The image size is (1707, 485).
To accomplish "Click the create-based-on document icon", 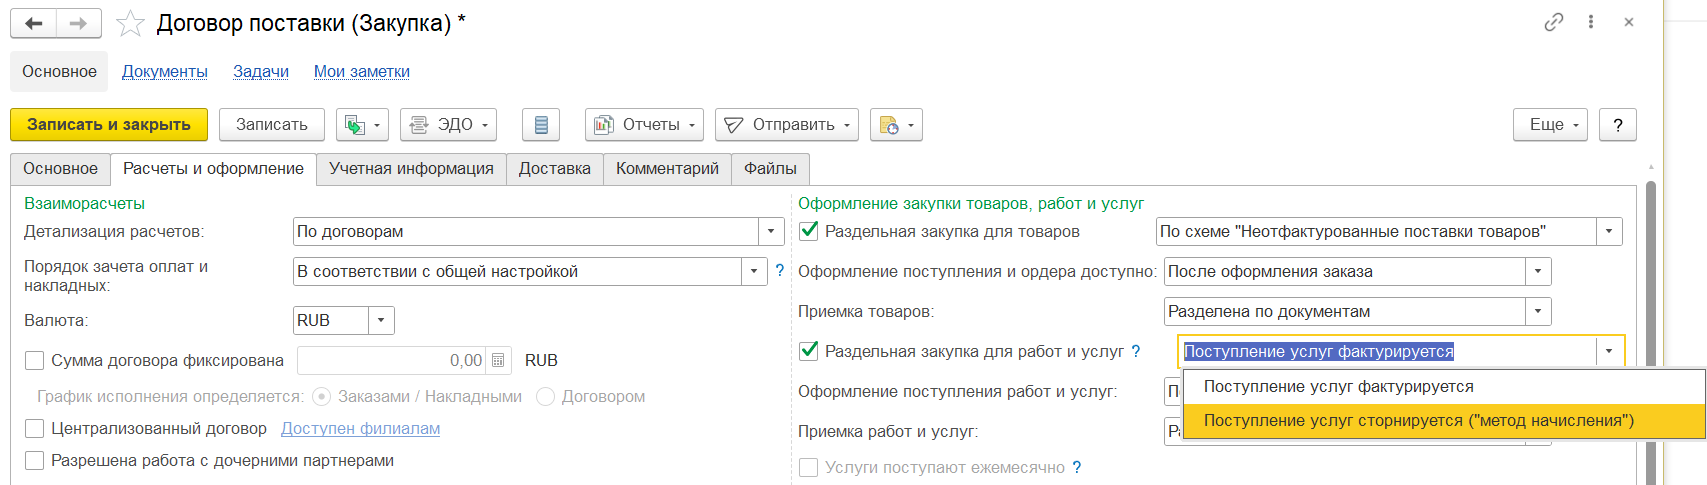I will [x=361, y=125].
